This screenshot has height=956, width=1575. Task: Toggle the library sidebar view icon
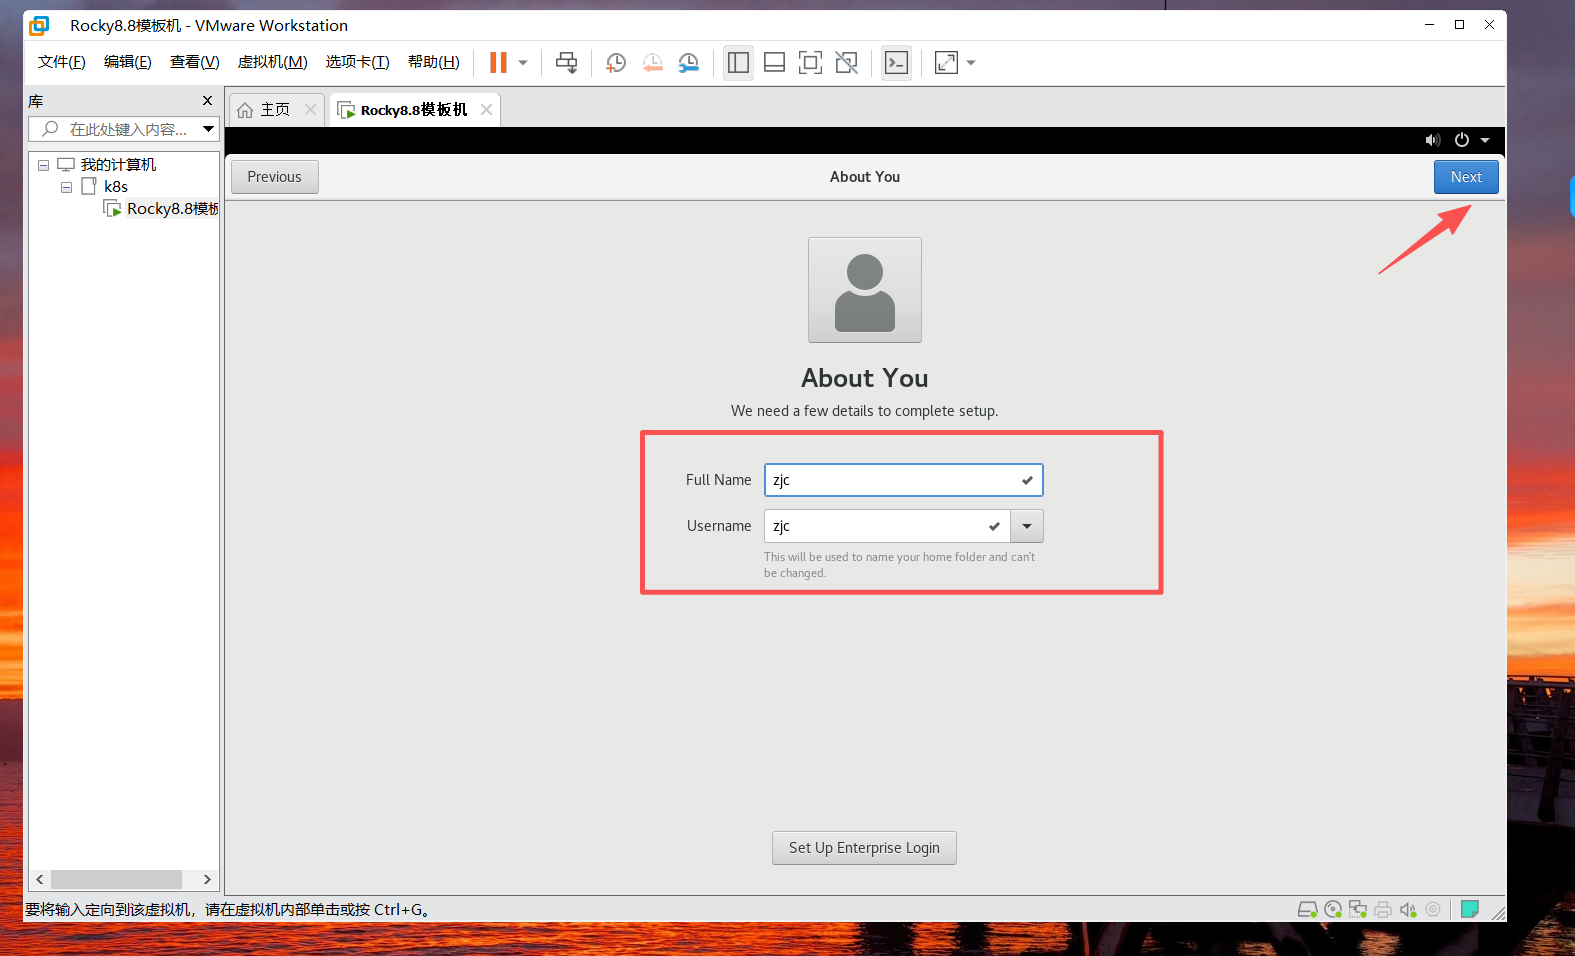click(738, 63)
